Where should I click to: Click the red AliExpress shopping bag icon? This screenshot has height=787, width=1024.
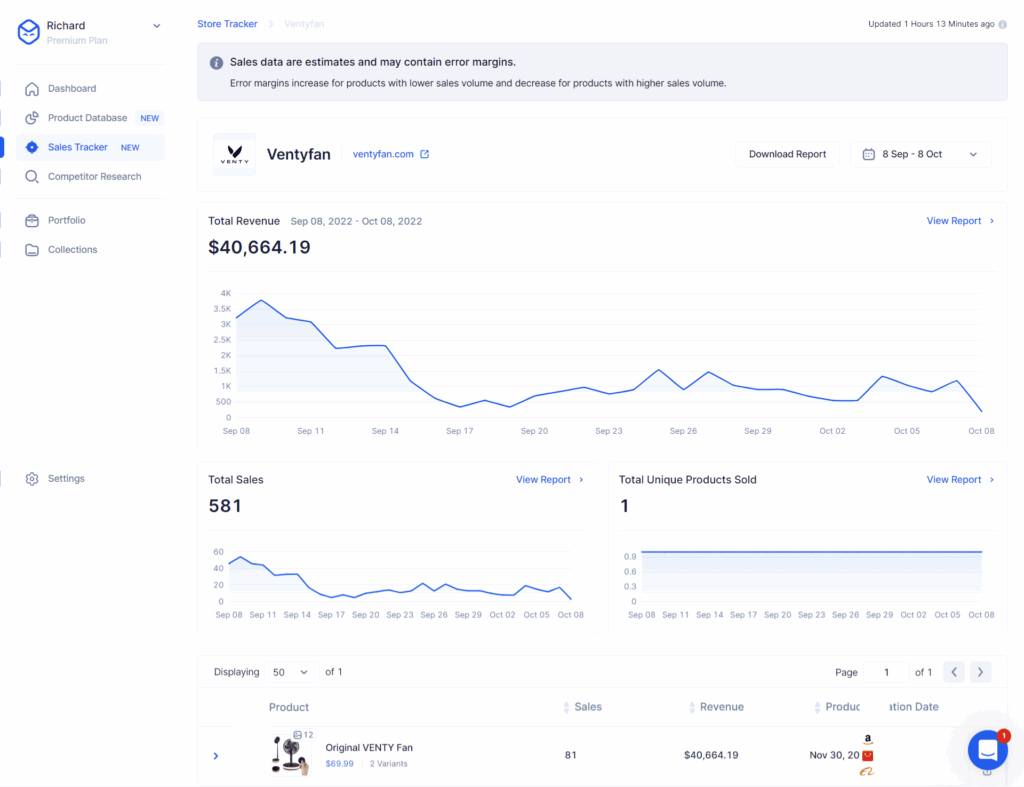click(x=867, y=756)
